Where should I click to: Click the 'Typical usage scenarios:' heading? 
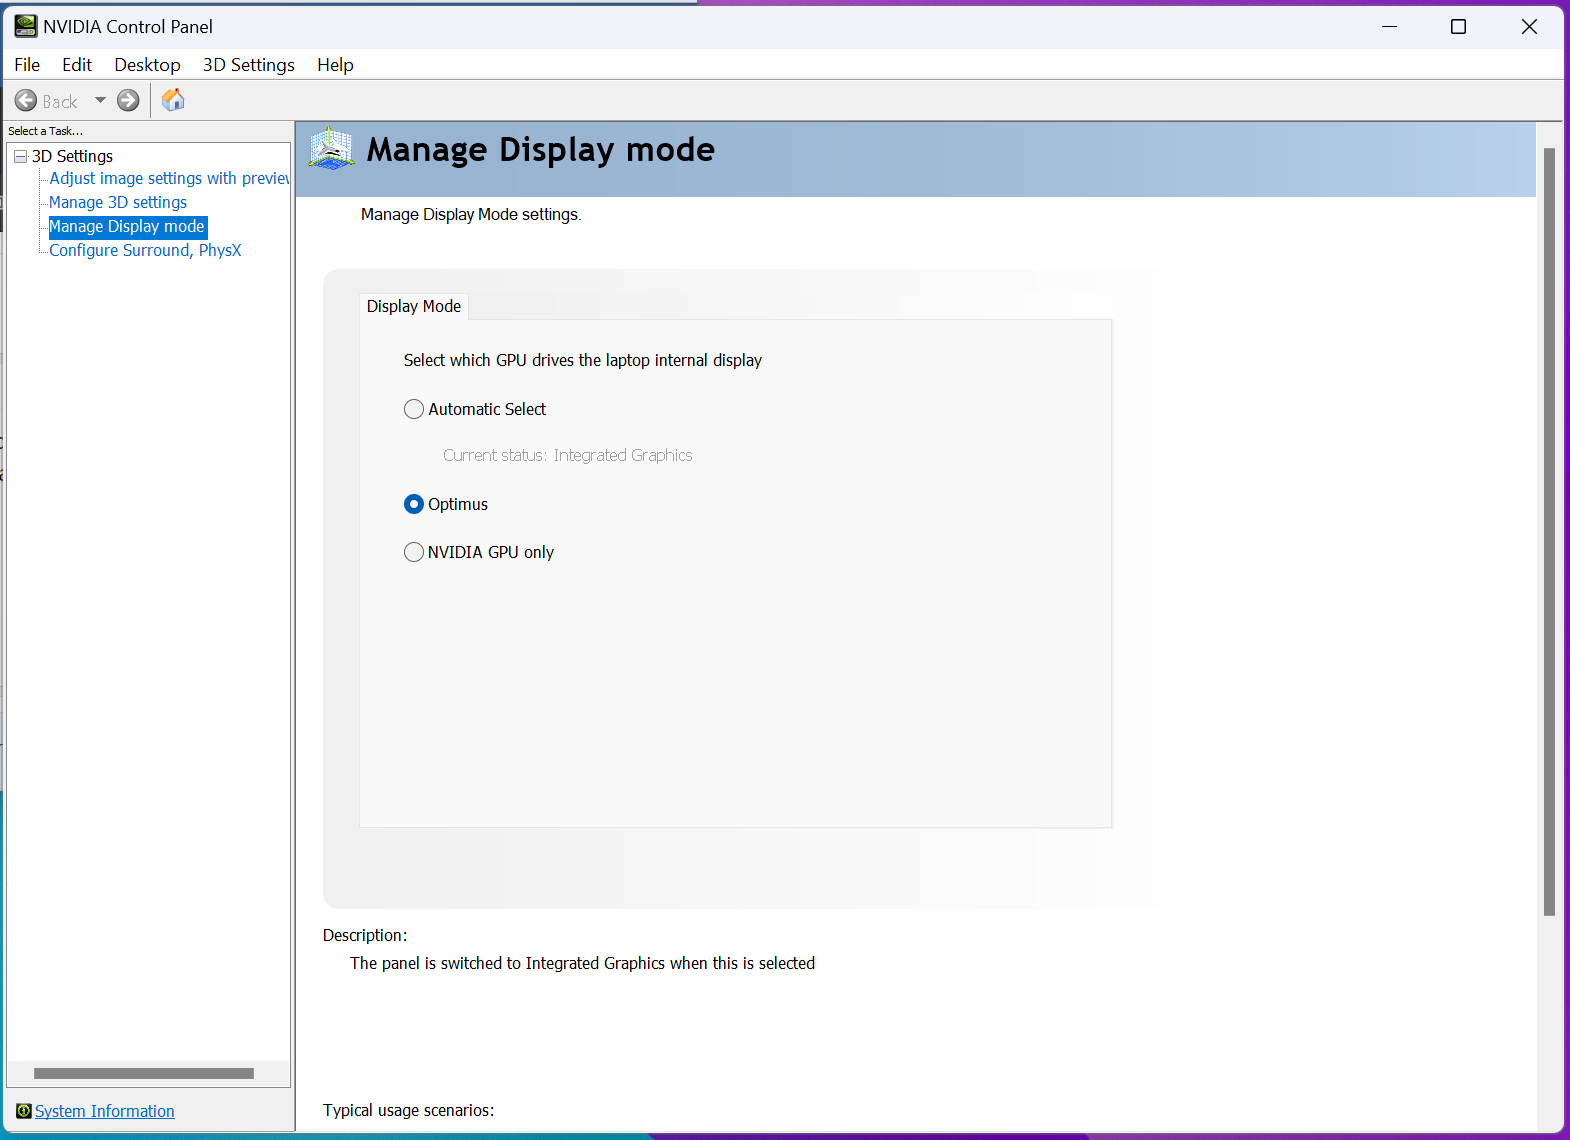408,1110
